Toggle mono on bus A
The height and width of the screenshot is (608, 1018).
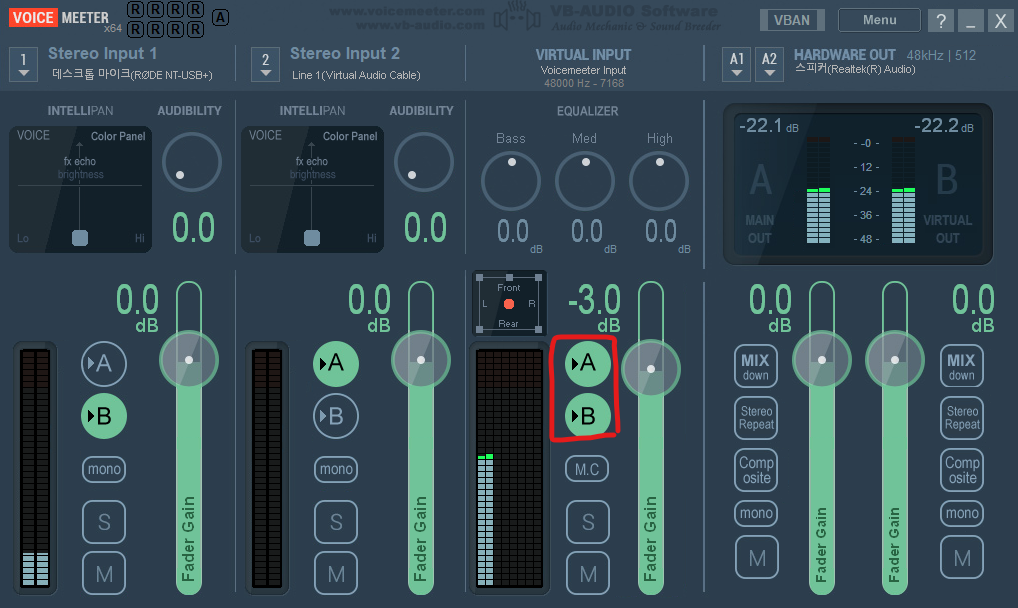point(756,513)
